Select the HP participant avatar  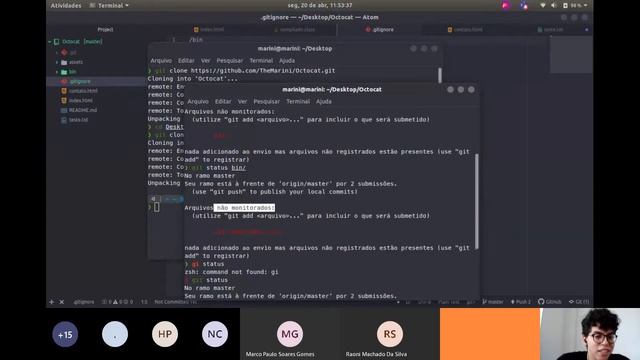(165, 334)
